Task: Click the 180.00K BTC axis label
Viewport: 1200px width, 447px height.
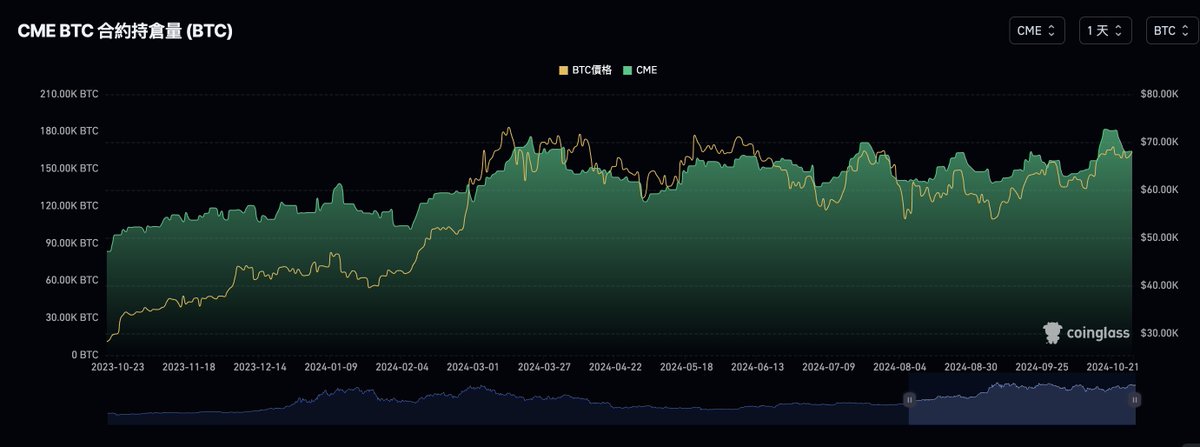Action: [70, 131]
